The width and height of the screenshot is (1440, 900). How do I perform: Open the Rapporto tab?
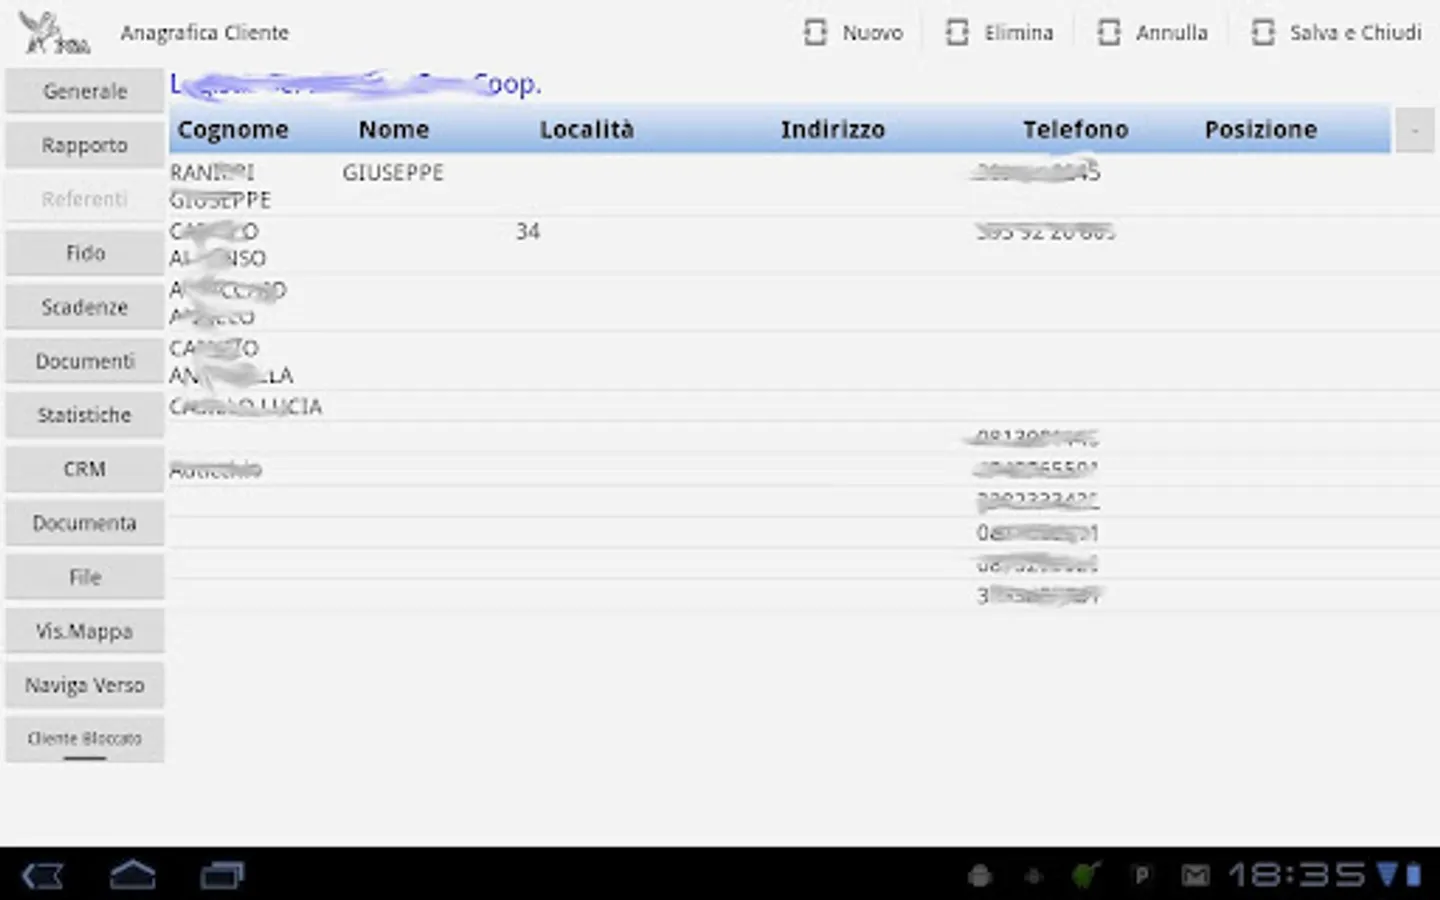(x=85, y=145)
